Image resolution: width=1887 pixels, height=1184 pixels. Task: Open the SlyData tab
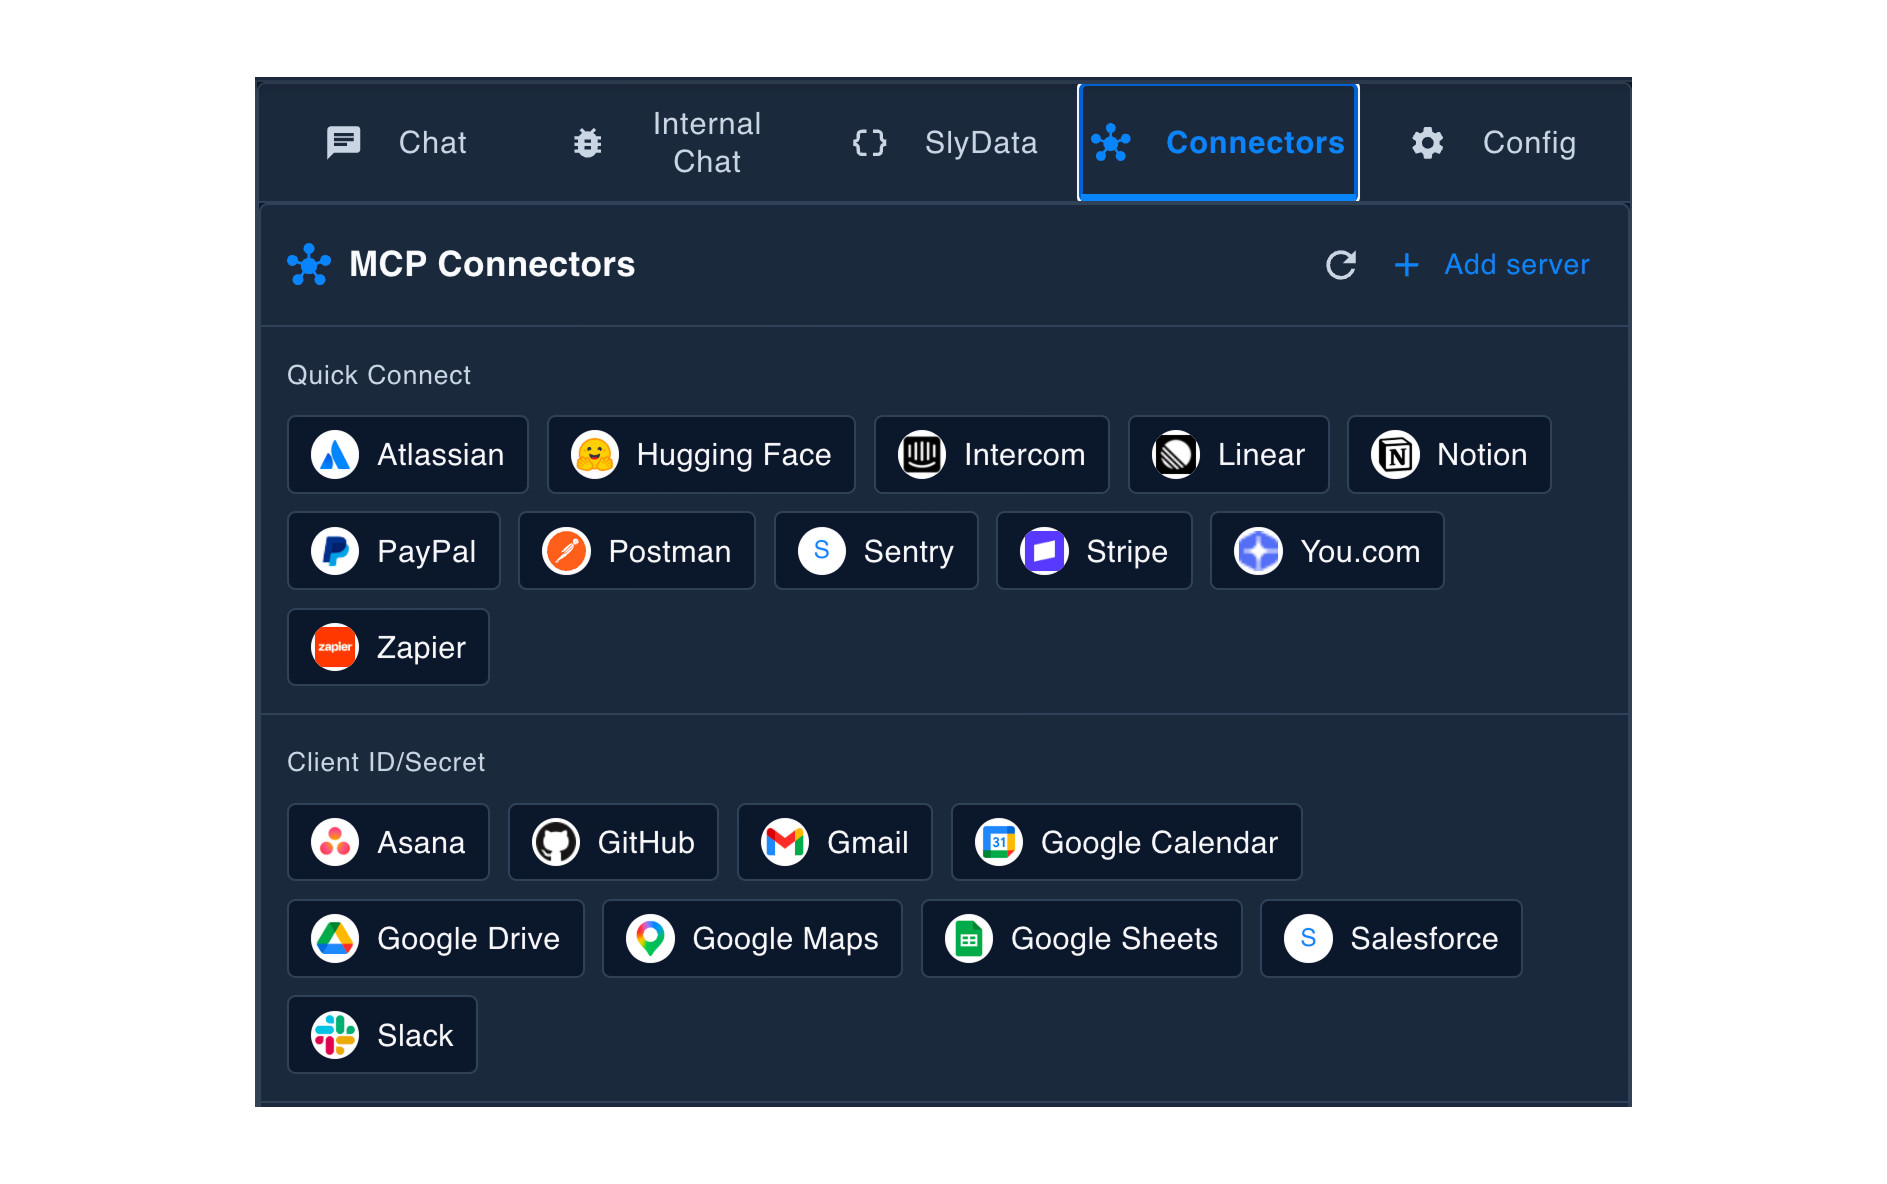tap(943, 143)
